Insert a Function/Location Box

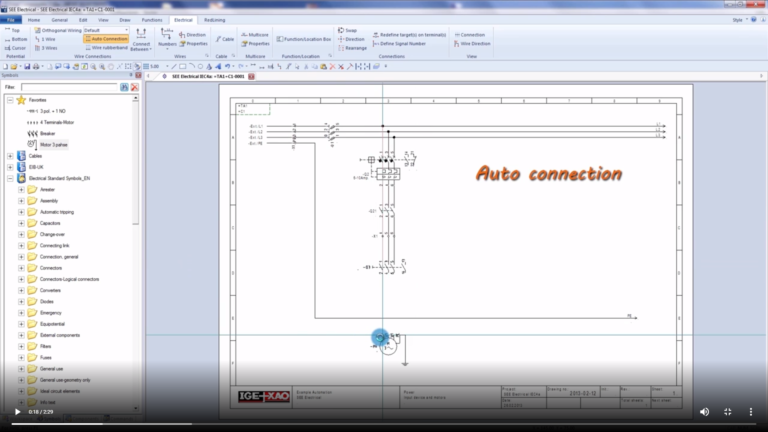(x=304, y=39)
